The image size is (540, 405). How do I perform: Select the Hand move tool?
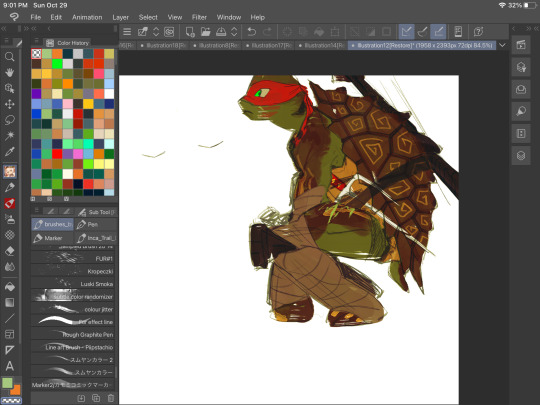point(10,72)
